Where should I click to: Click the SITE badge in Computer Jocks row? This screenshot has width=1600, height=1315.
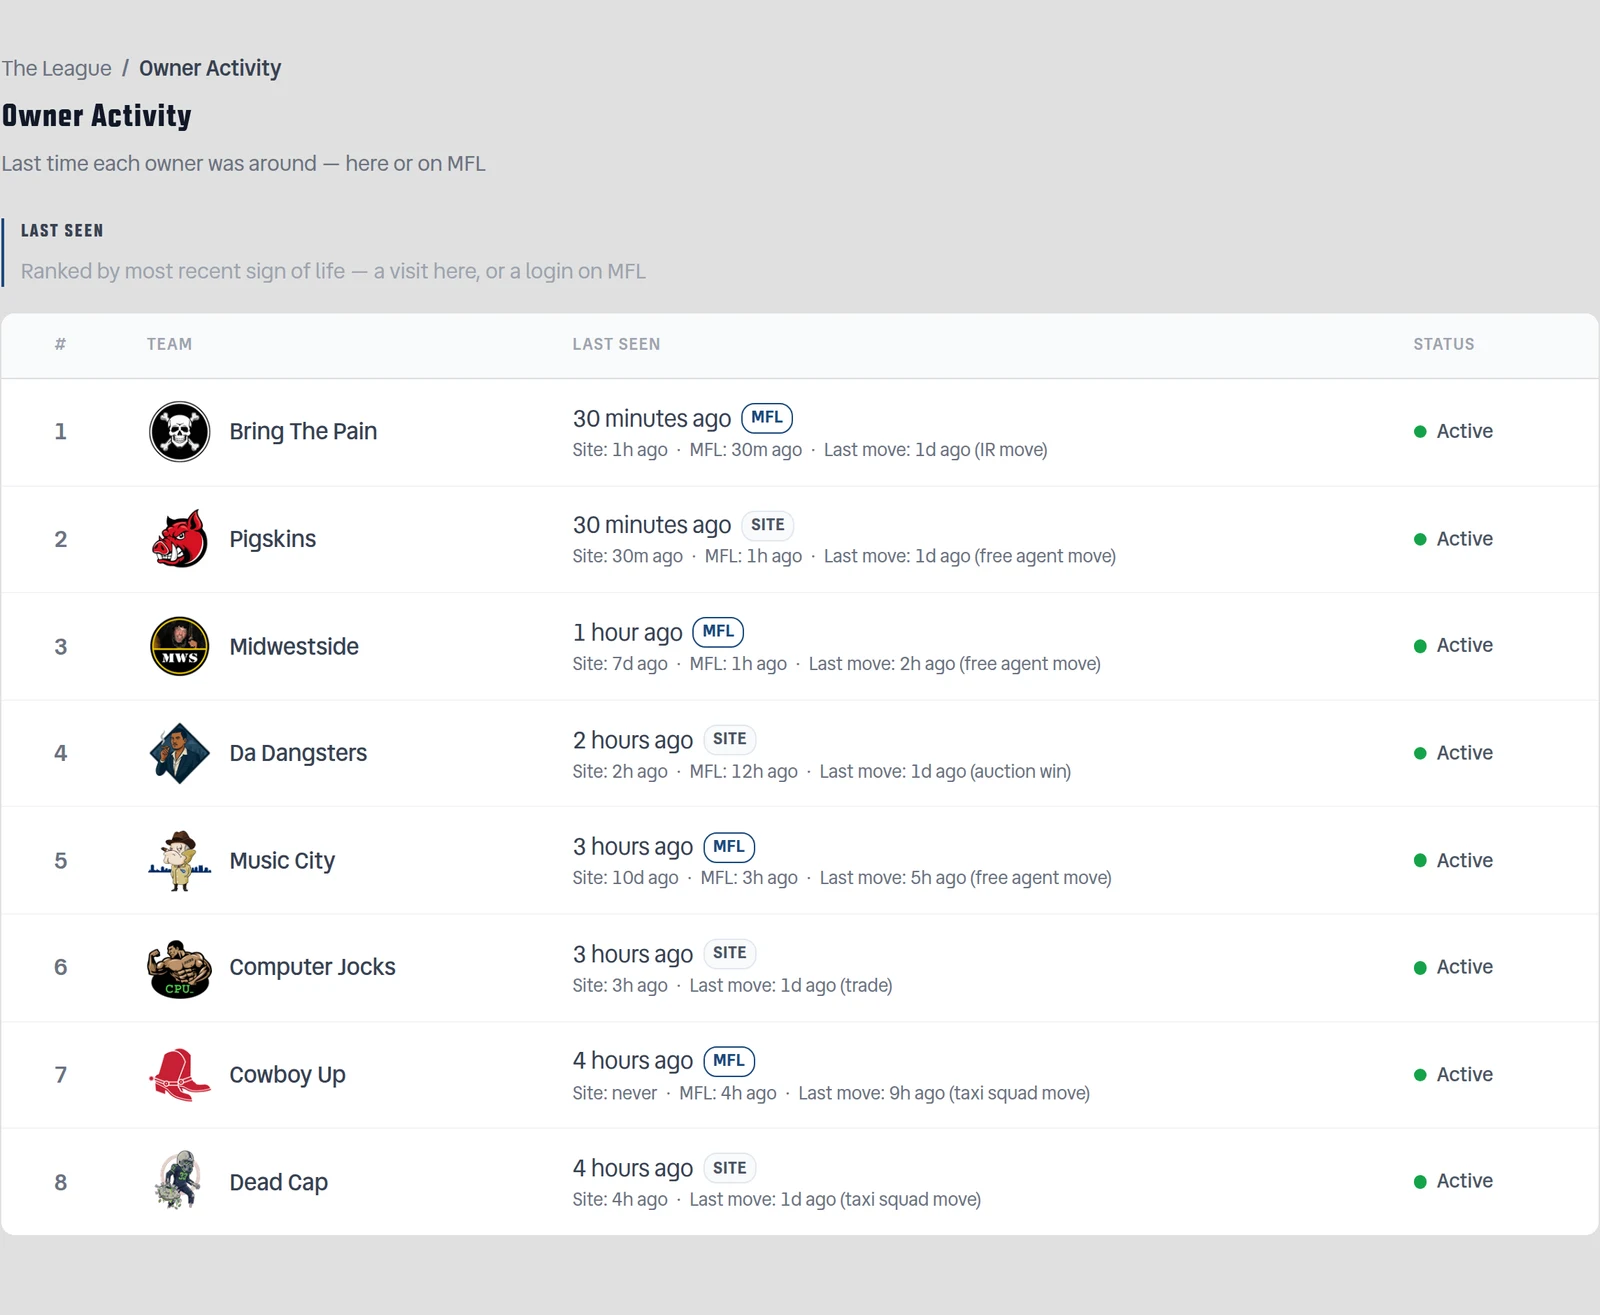point(729,953)
